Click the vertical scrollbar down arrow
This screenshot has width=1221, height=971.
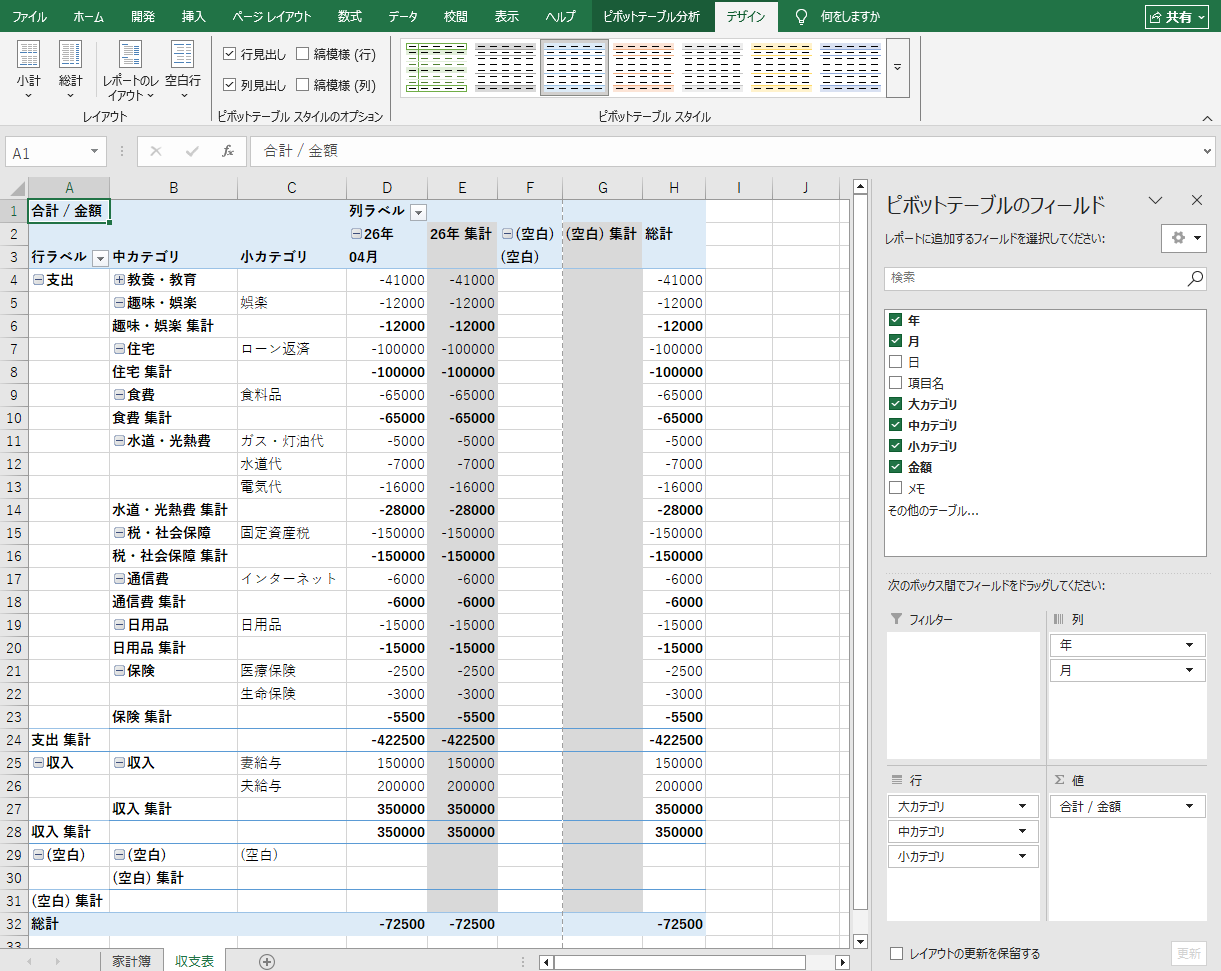pos(860,941)
